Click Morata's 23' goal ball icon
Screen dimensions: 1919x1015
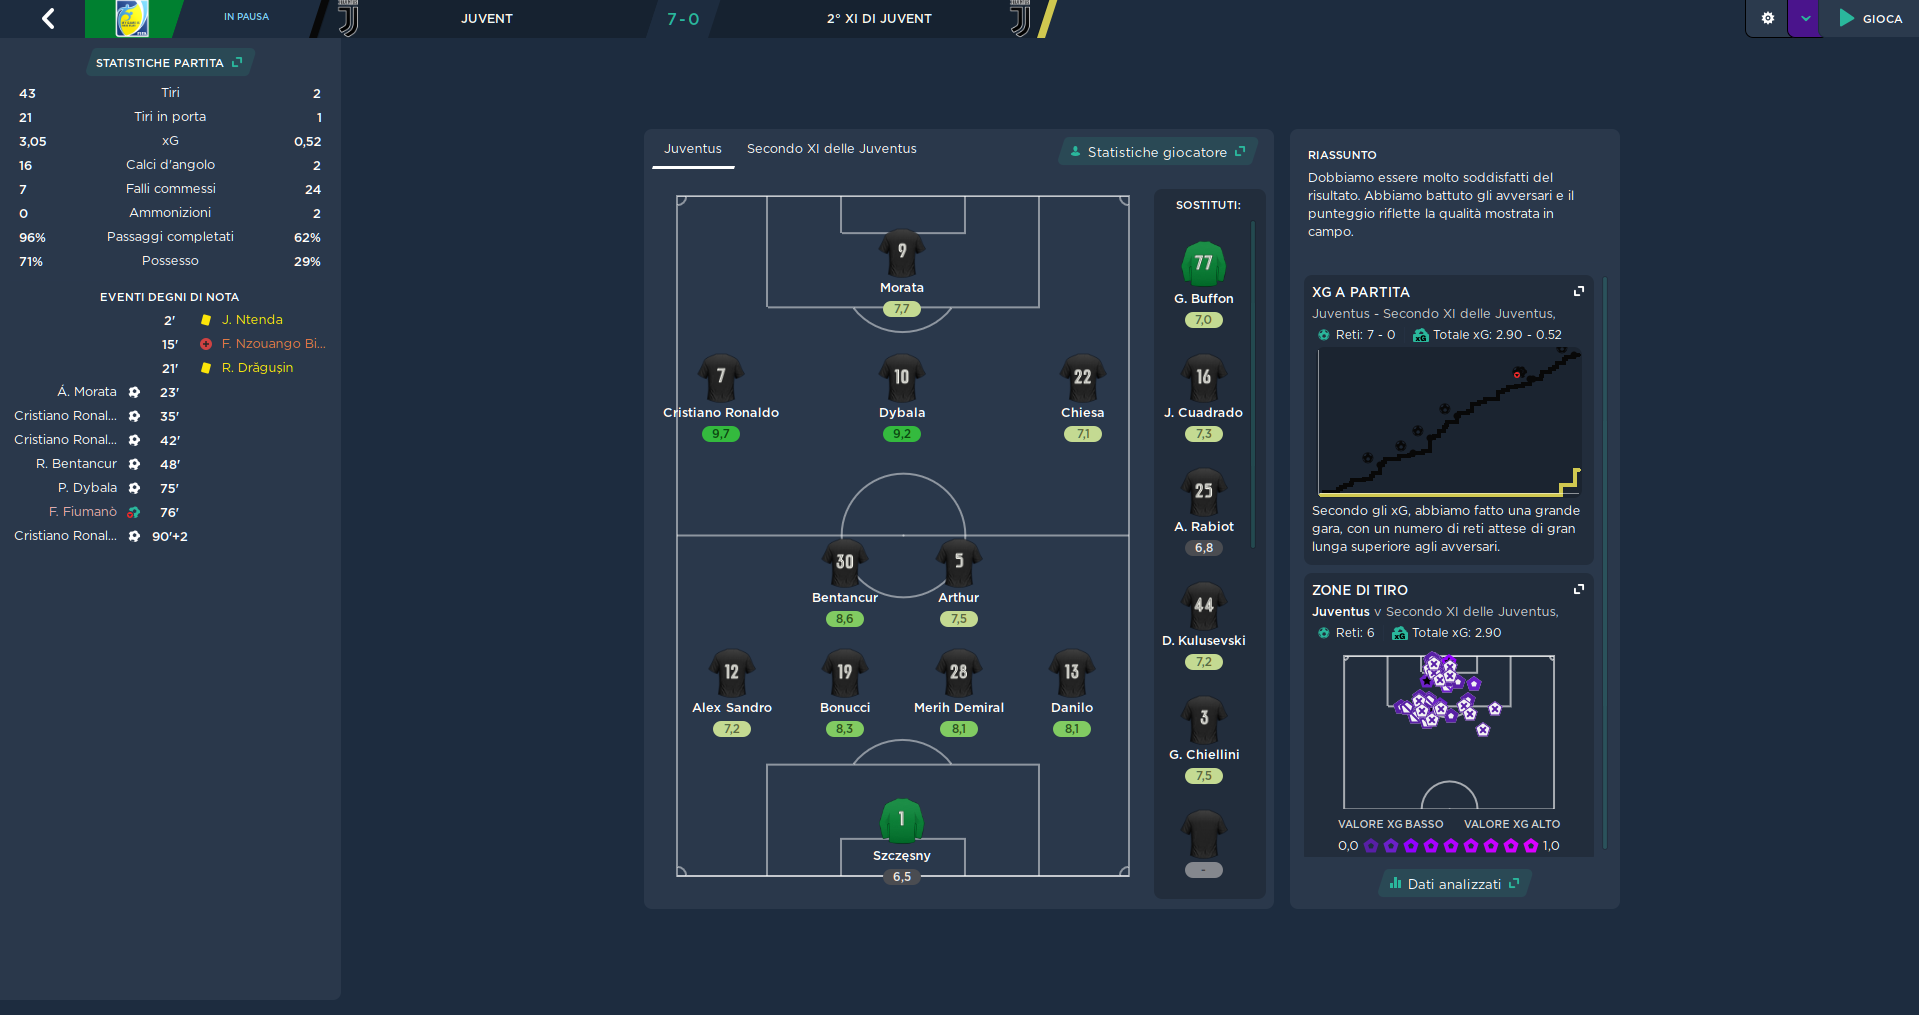click(134, 392)
